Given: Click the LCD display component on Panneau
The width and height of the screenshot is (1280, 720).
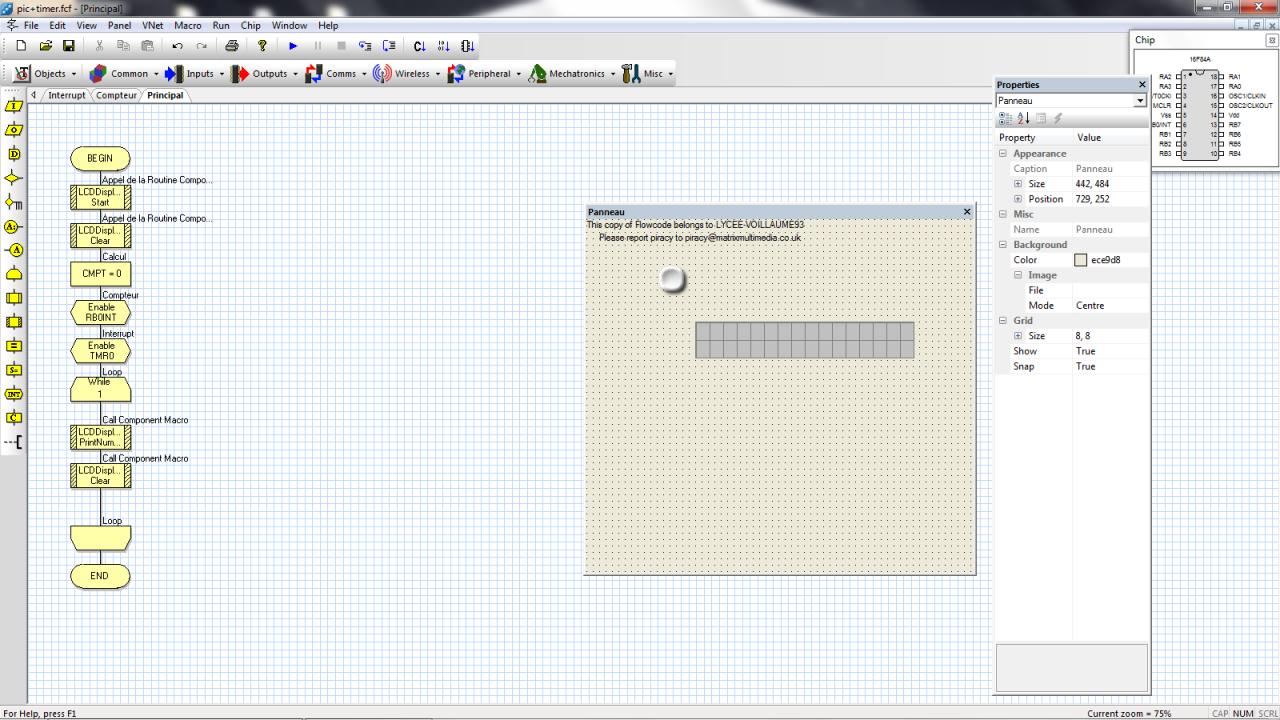Looking at the screenshot, I should (805, 340).
